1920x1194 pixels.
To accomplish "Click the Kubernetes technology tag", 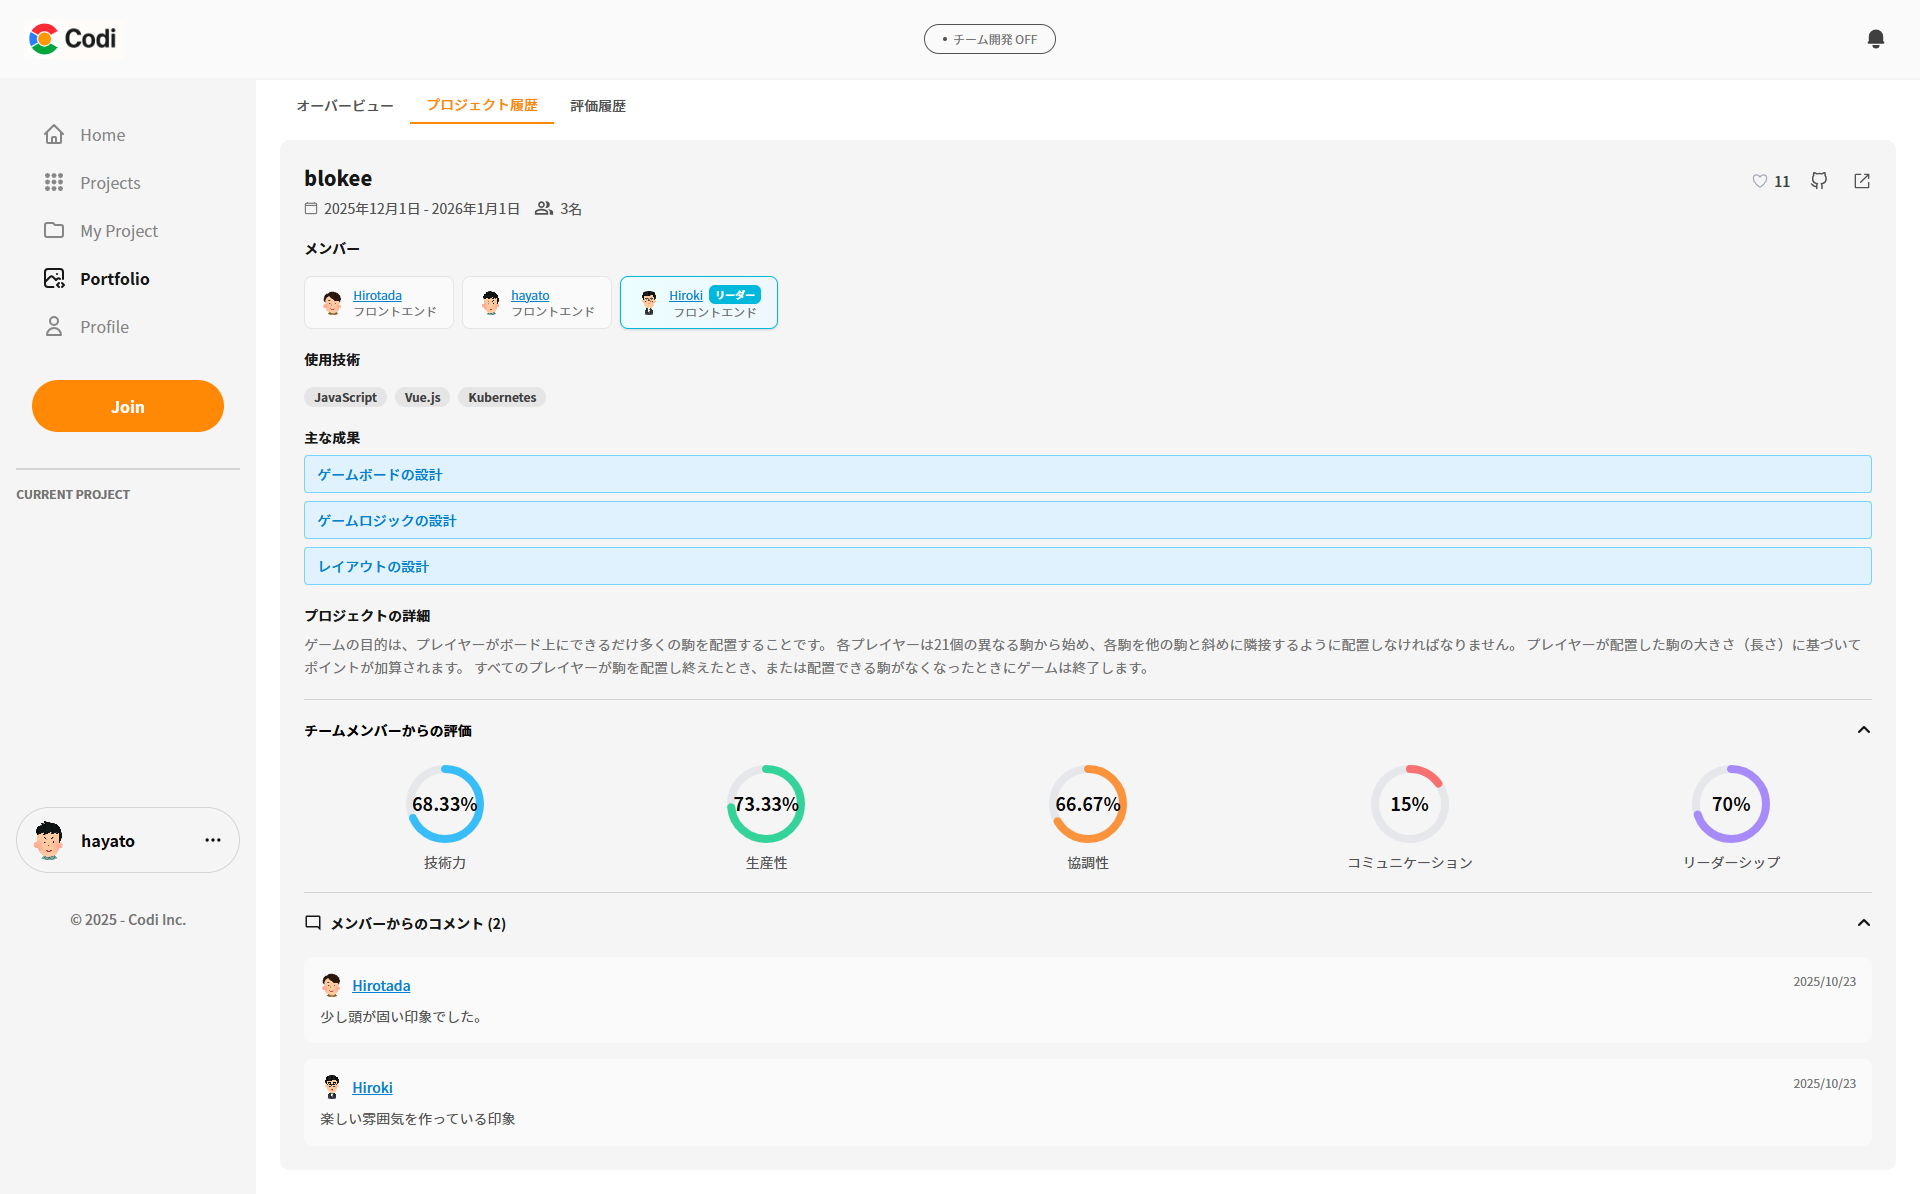I will [x=502, y=397].
